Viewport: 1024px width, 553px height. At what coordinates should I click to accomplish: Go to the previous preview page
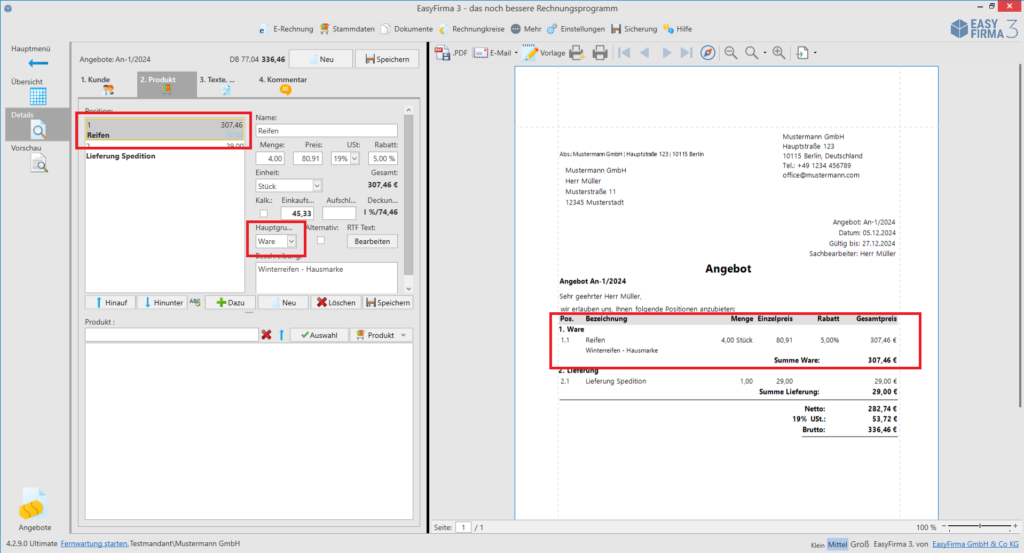click(645, 53)
